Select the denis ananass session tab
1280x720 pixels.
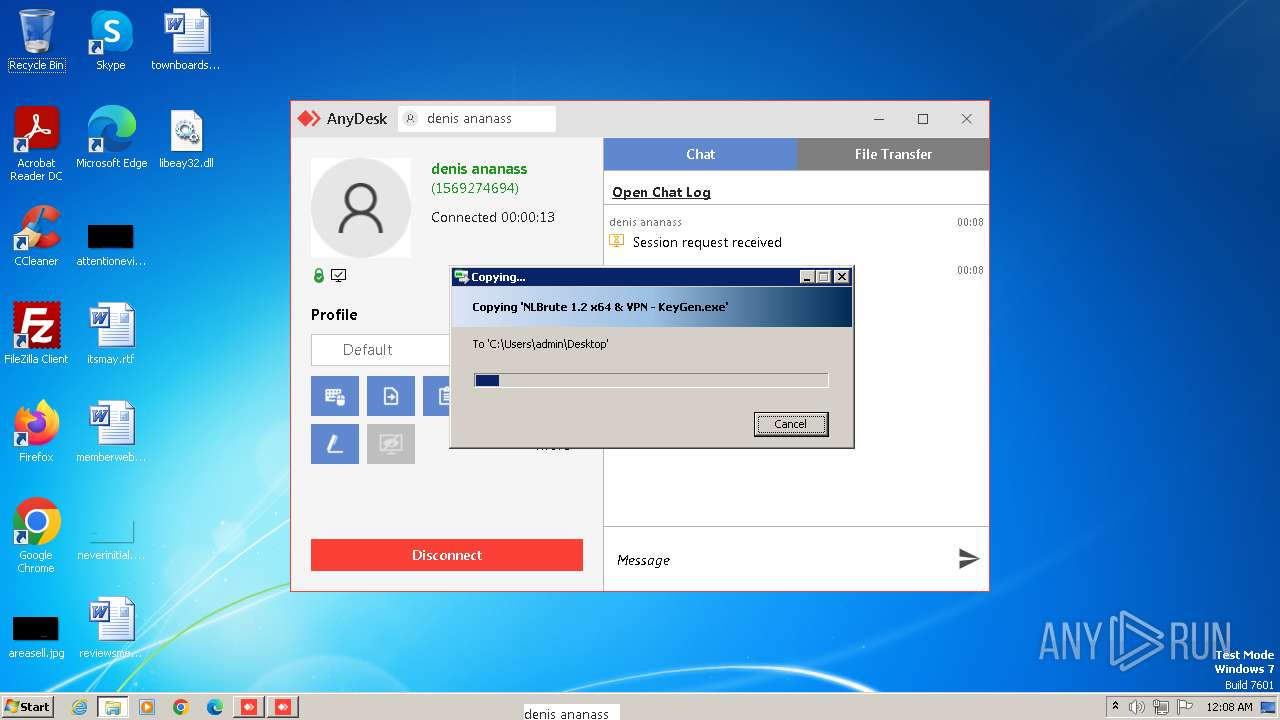(x=477, y=119)
